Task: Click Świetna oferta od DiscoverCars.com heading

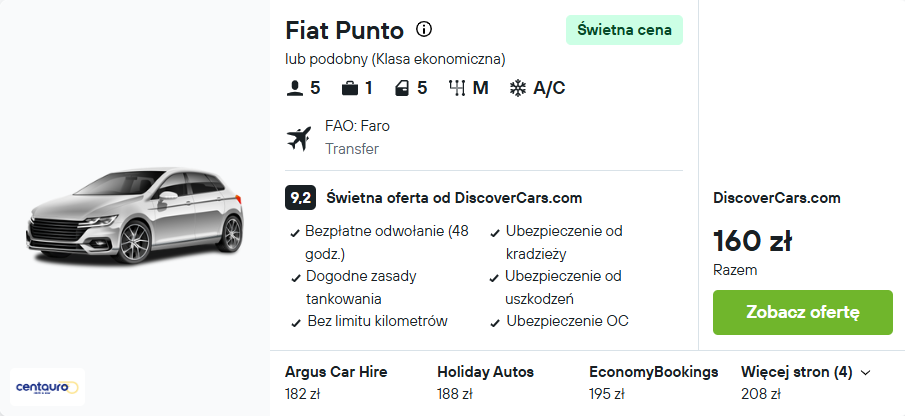Action: click(x=454, y=198)
